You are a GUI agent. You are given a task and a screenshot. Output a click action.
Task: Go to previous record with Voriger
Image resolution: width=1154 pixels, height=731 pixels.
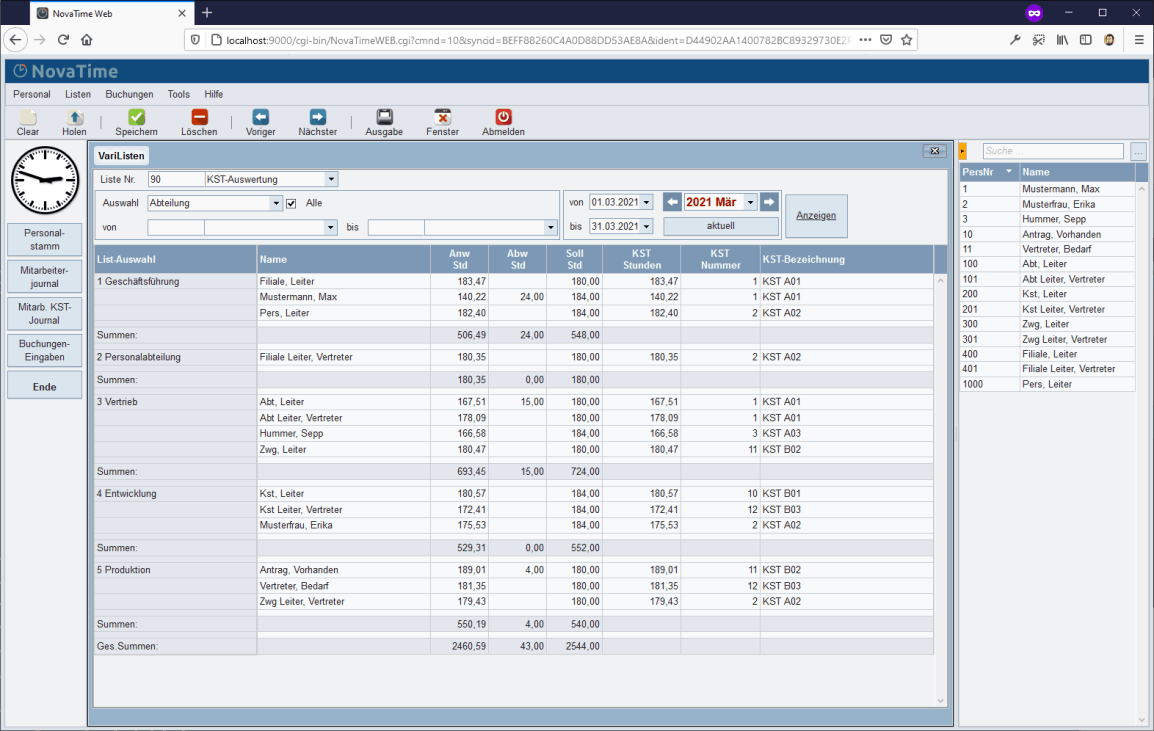pos(261,117)
